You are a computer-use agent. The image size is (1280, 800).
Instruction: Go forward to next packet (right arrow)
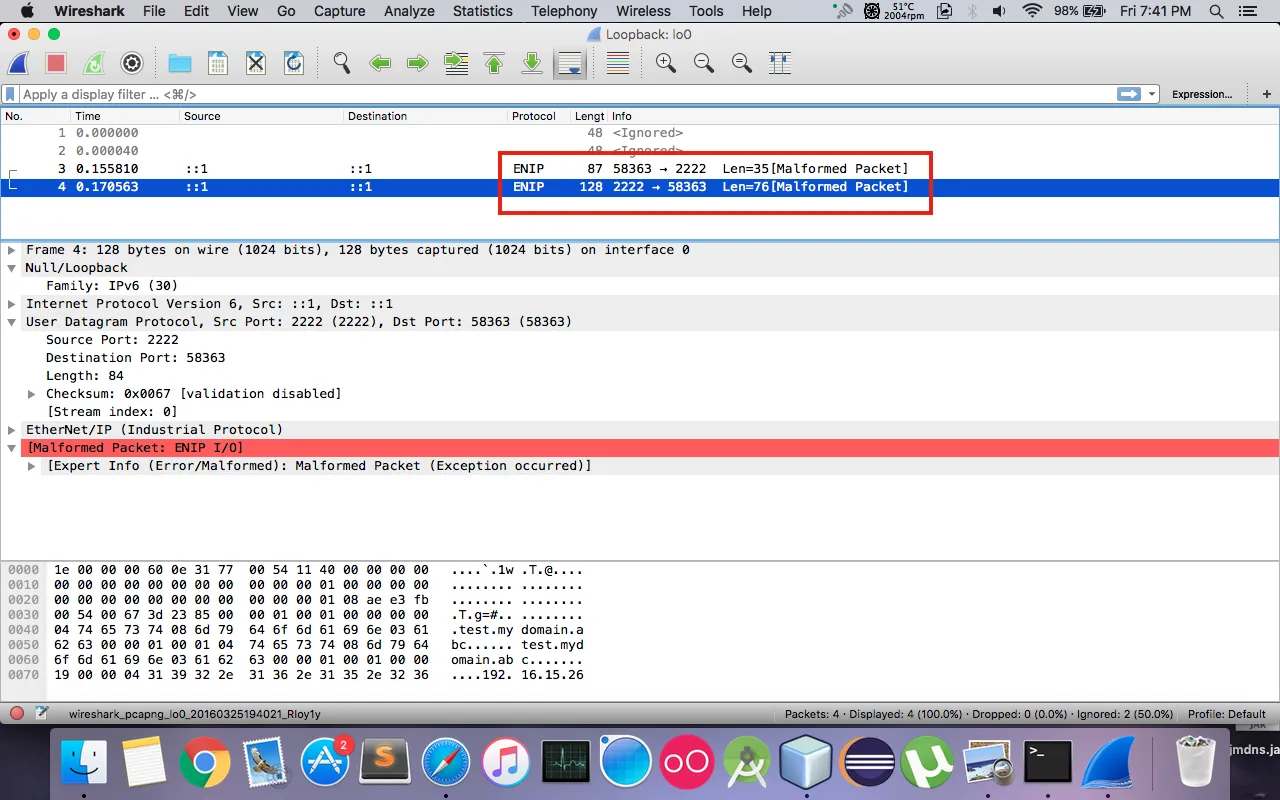pyautogui.click(x=418, y=63)
